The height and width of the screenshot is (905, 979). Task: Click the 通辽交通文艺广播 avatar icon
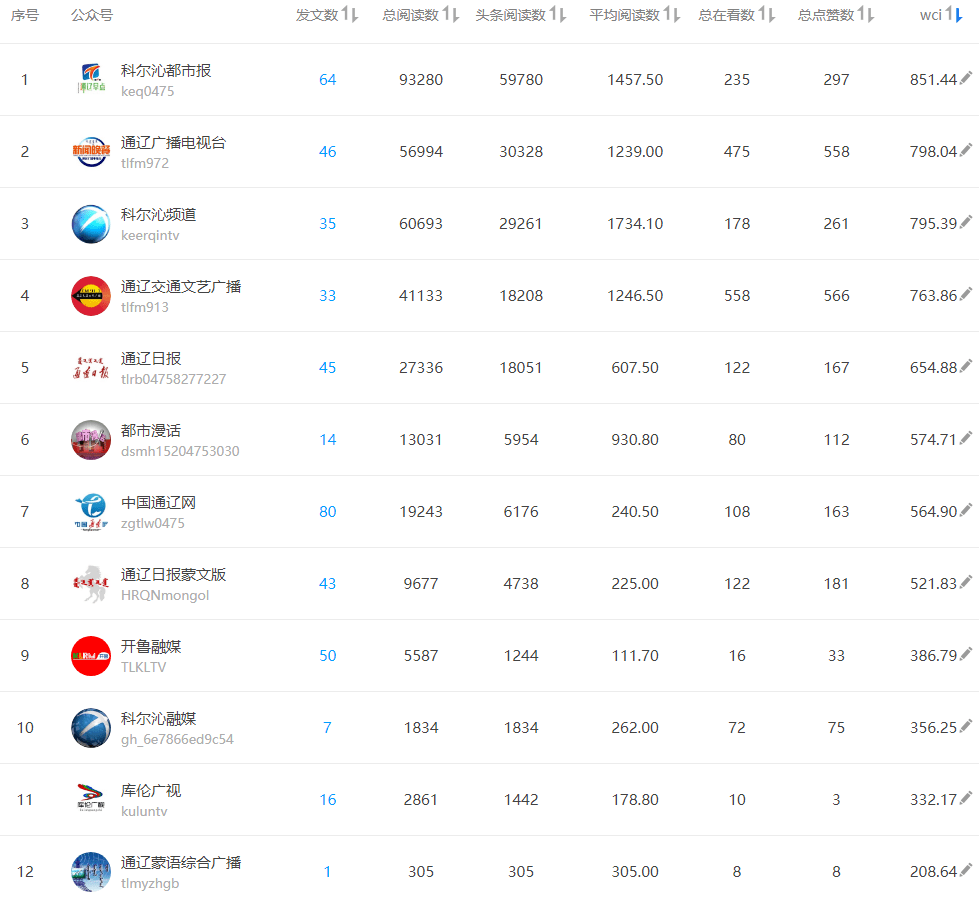tap(91, 296)
